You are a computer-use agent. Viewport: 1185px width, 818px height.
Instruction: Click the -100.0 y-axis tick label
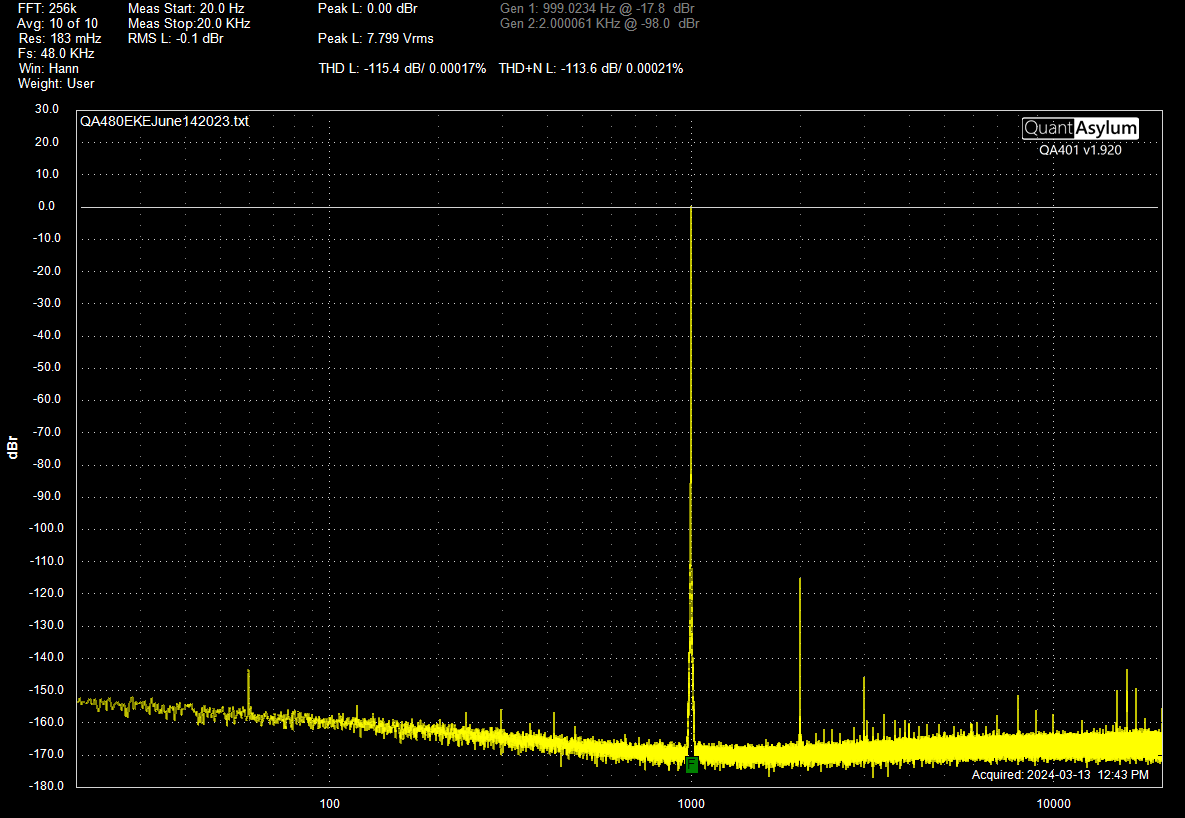pos(46,528)
